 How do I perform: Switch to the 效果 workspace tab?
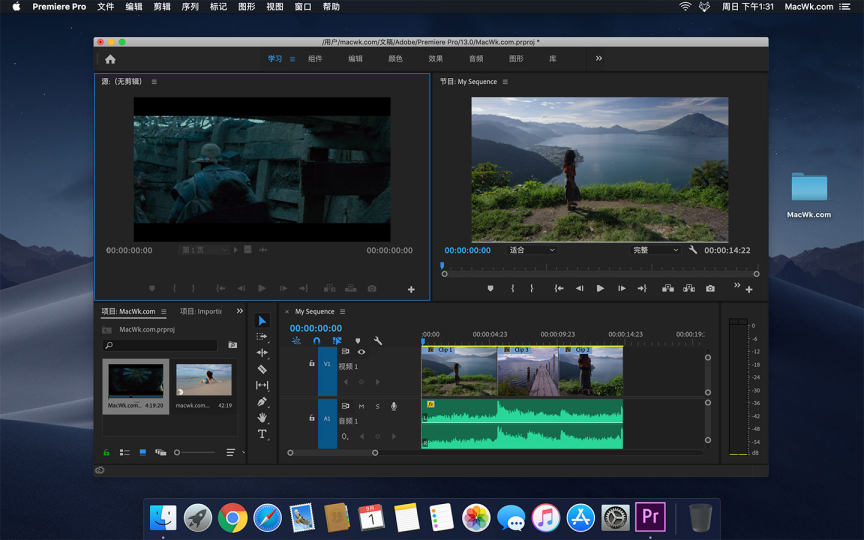436,59
